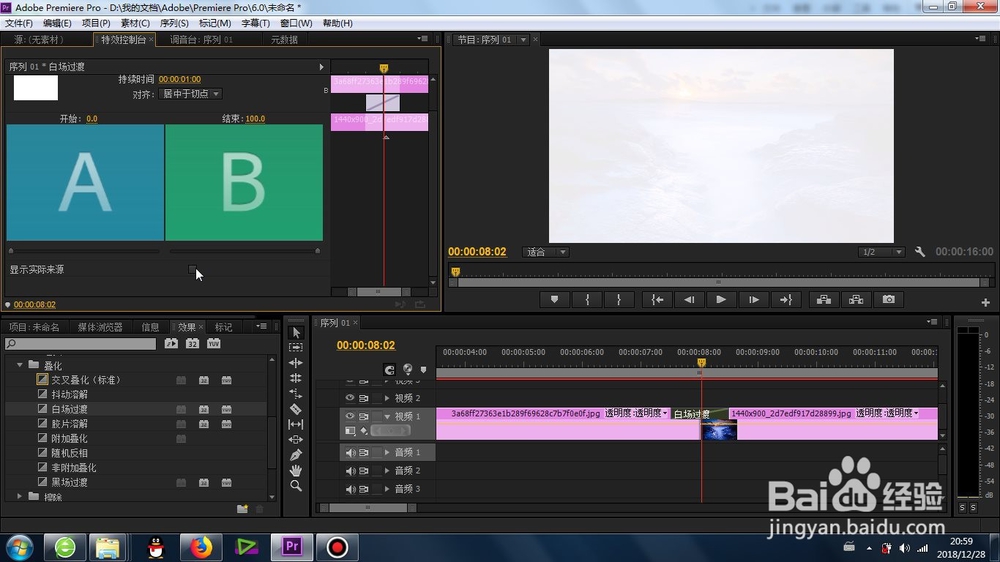Open 字幕(T) menu

click(256, 23)
